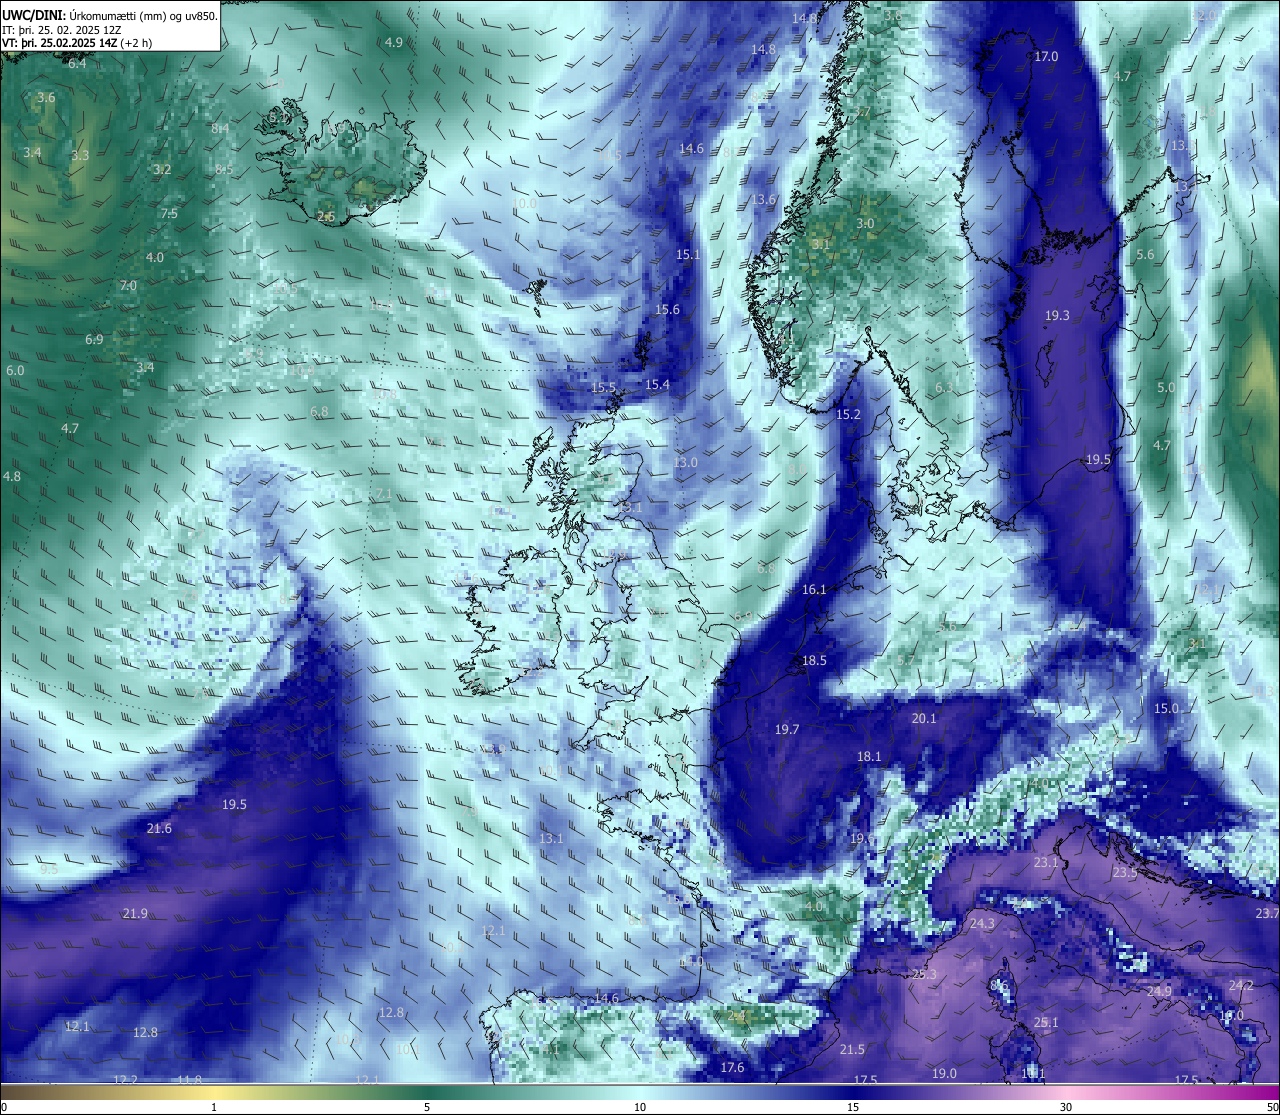
Task: Click the 3.6 value on the map
Action: coord(46,97)
